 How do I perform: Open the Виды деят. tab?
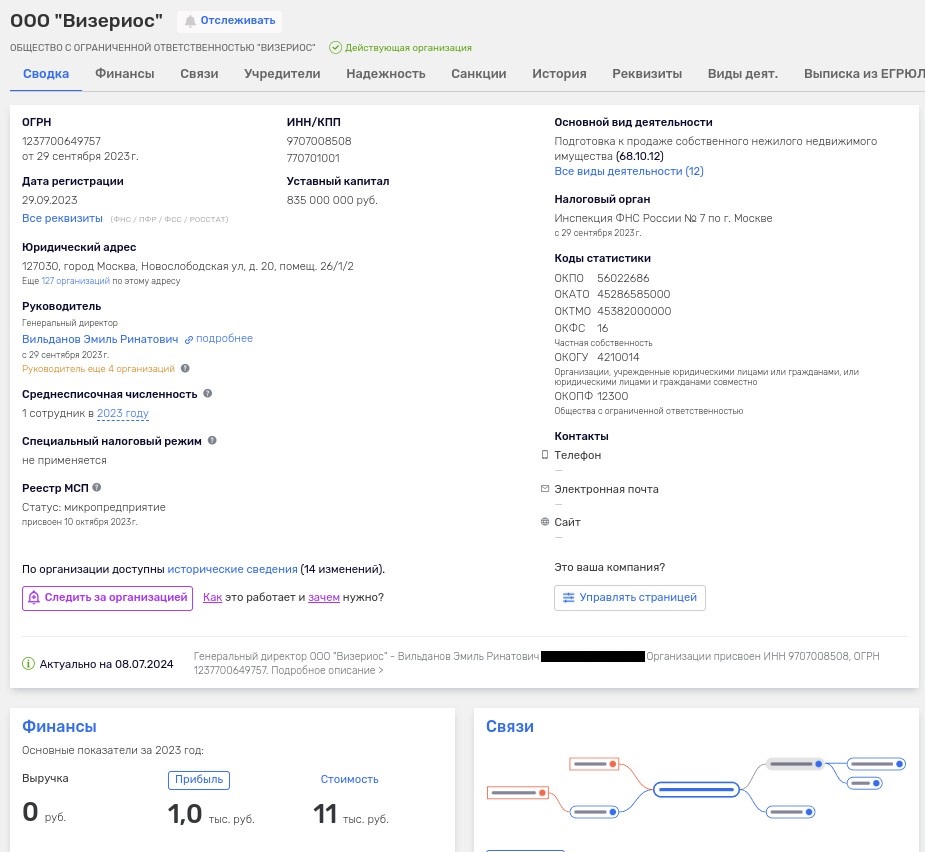point(743,74)
